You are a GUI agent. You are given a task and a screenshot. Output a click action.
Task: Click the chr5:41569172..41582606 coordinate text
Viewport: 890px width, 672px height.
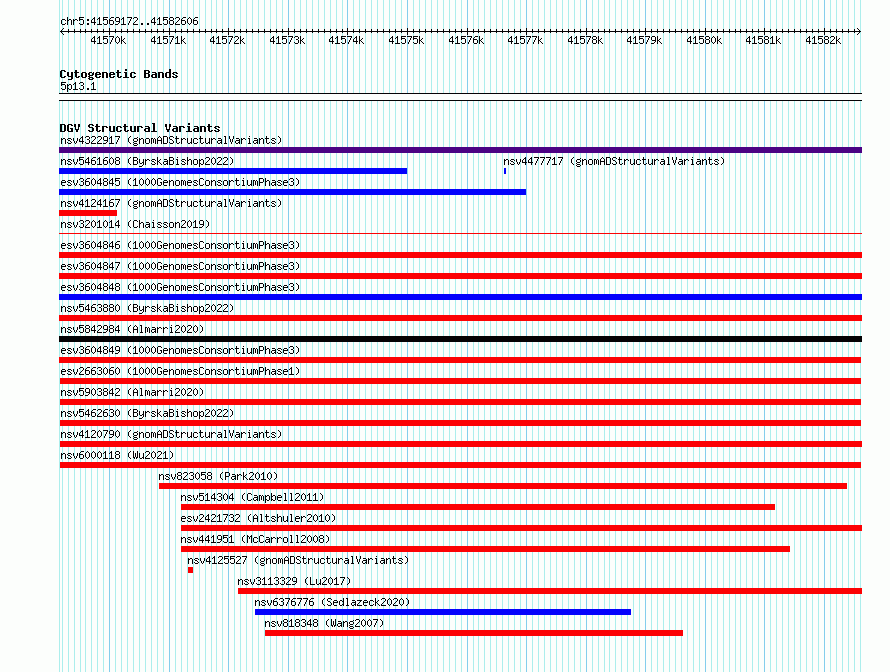[129, 21]
